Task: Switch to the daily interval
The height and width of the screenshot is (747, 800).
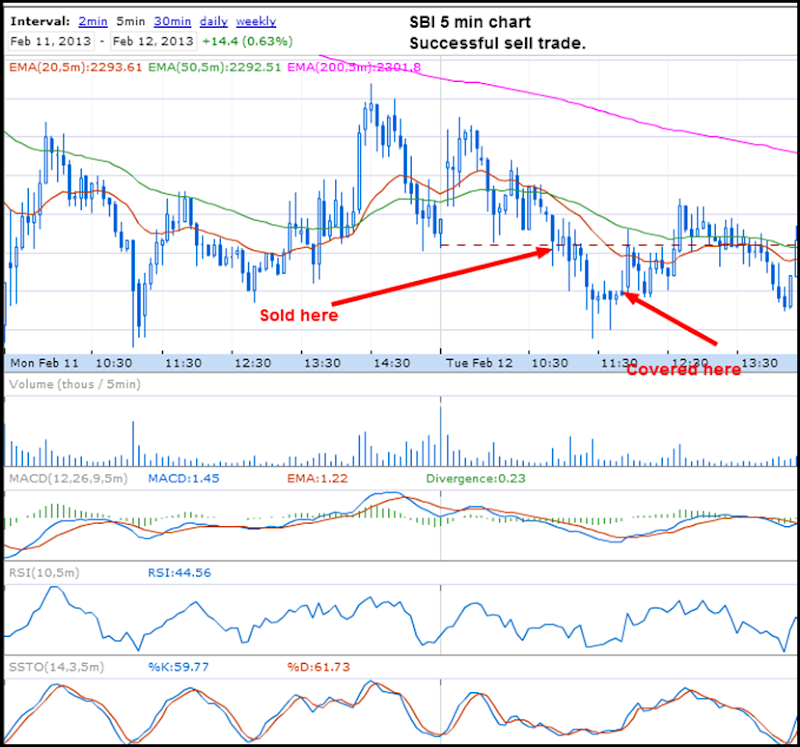Action: click(214, 21)
